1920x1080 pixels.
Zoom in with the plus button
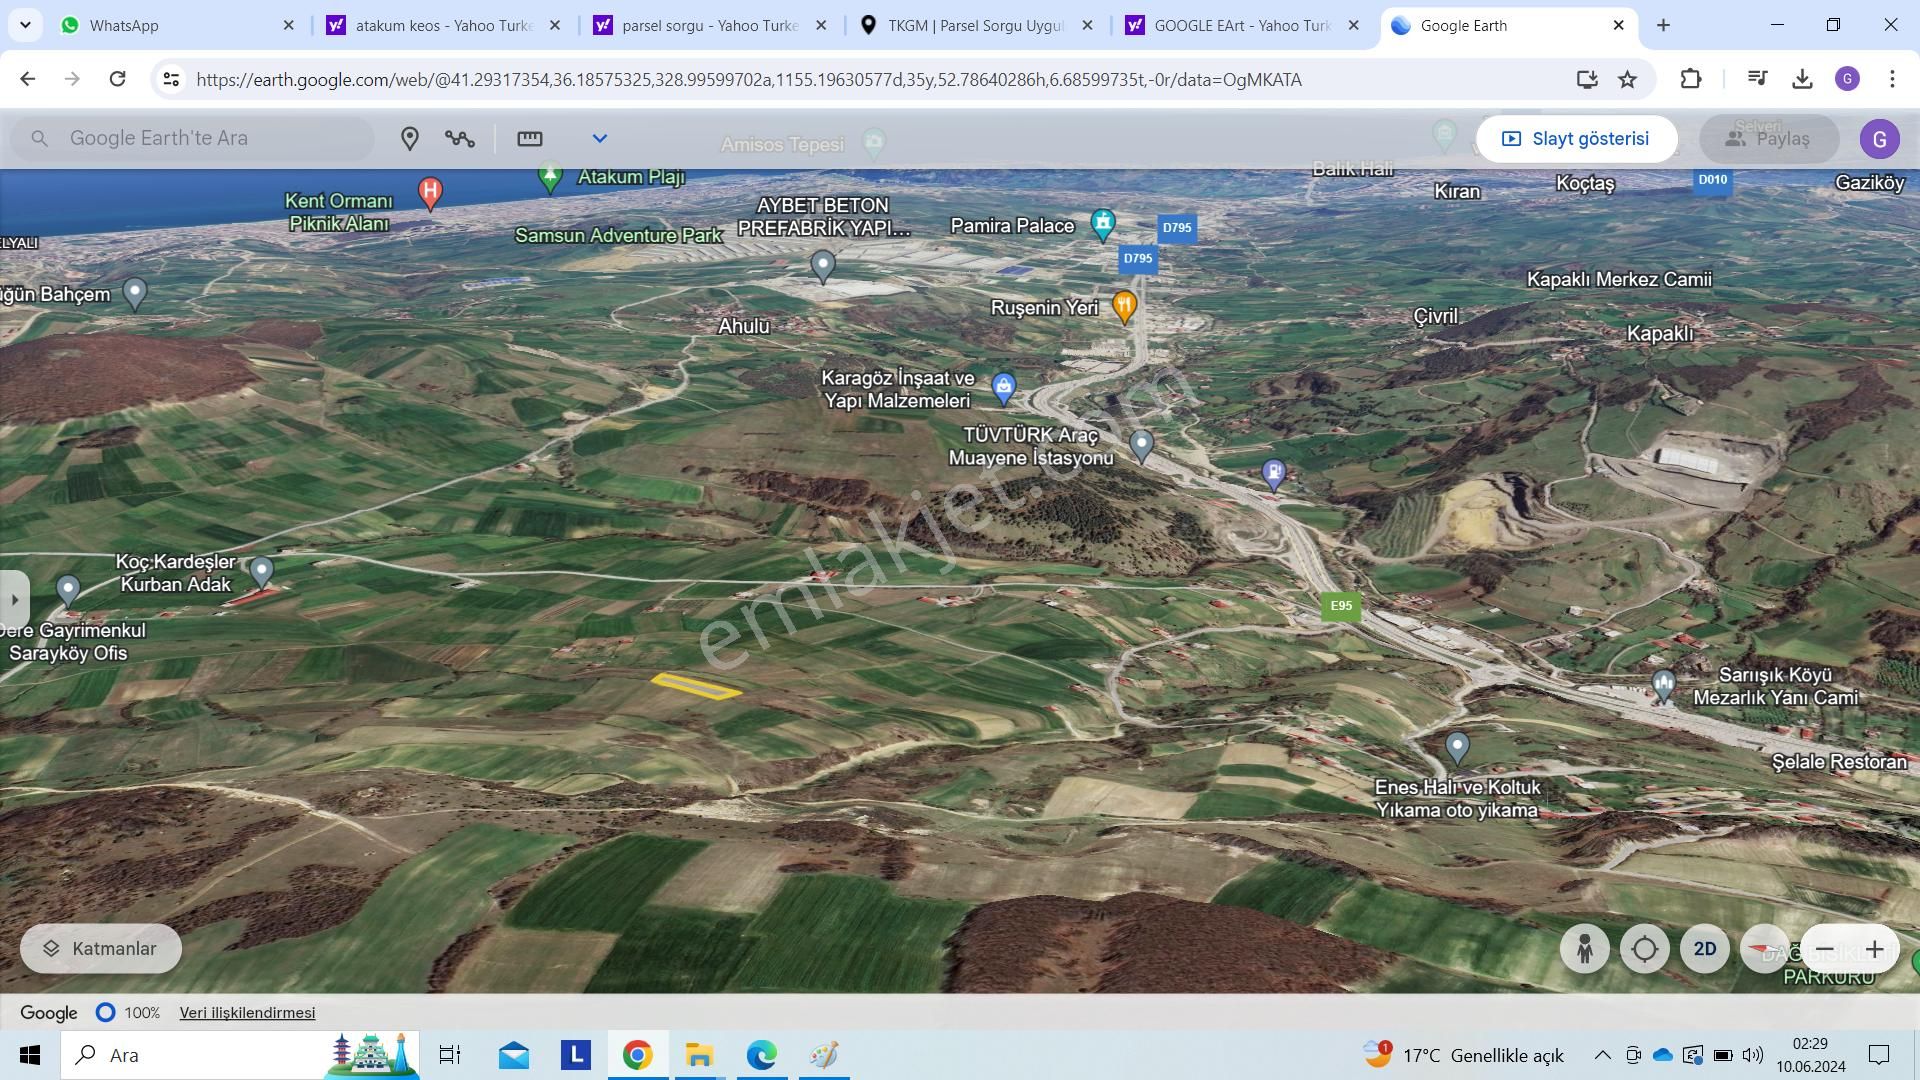(x=1875, y=949)
